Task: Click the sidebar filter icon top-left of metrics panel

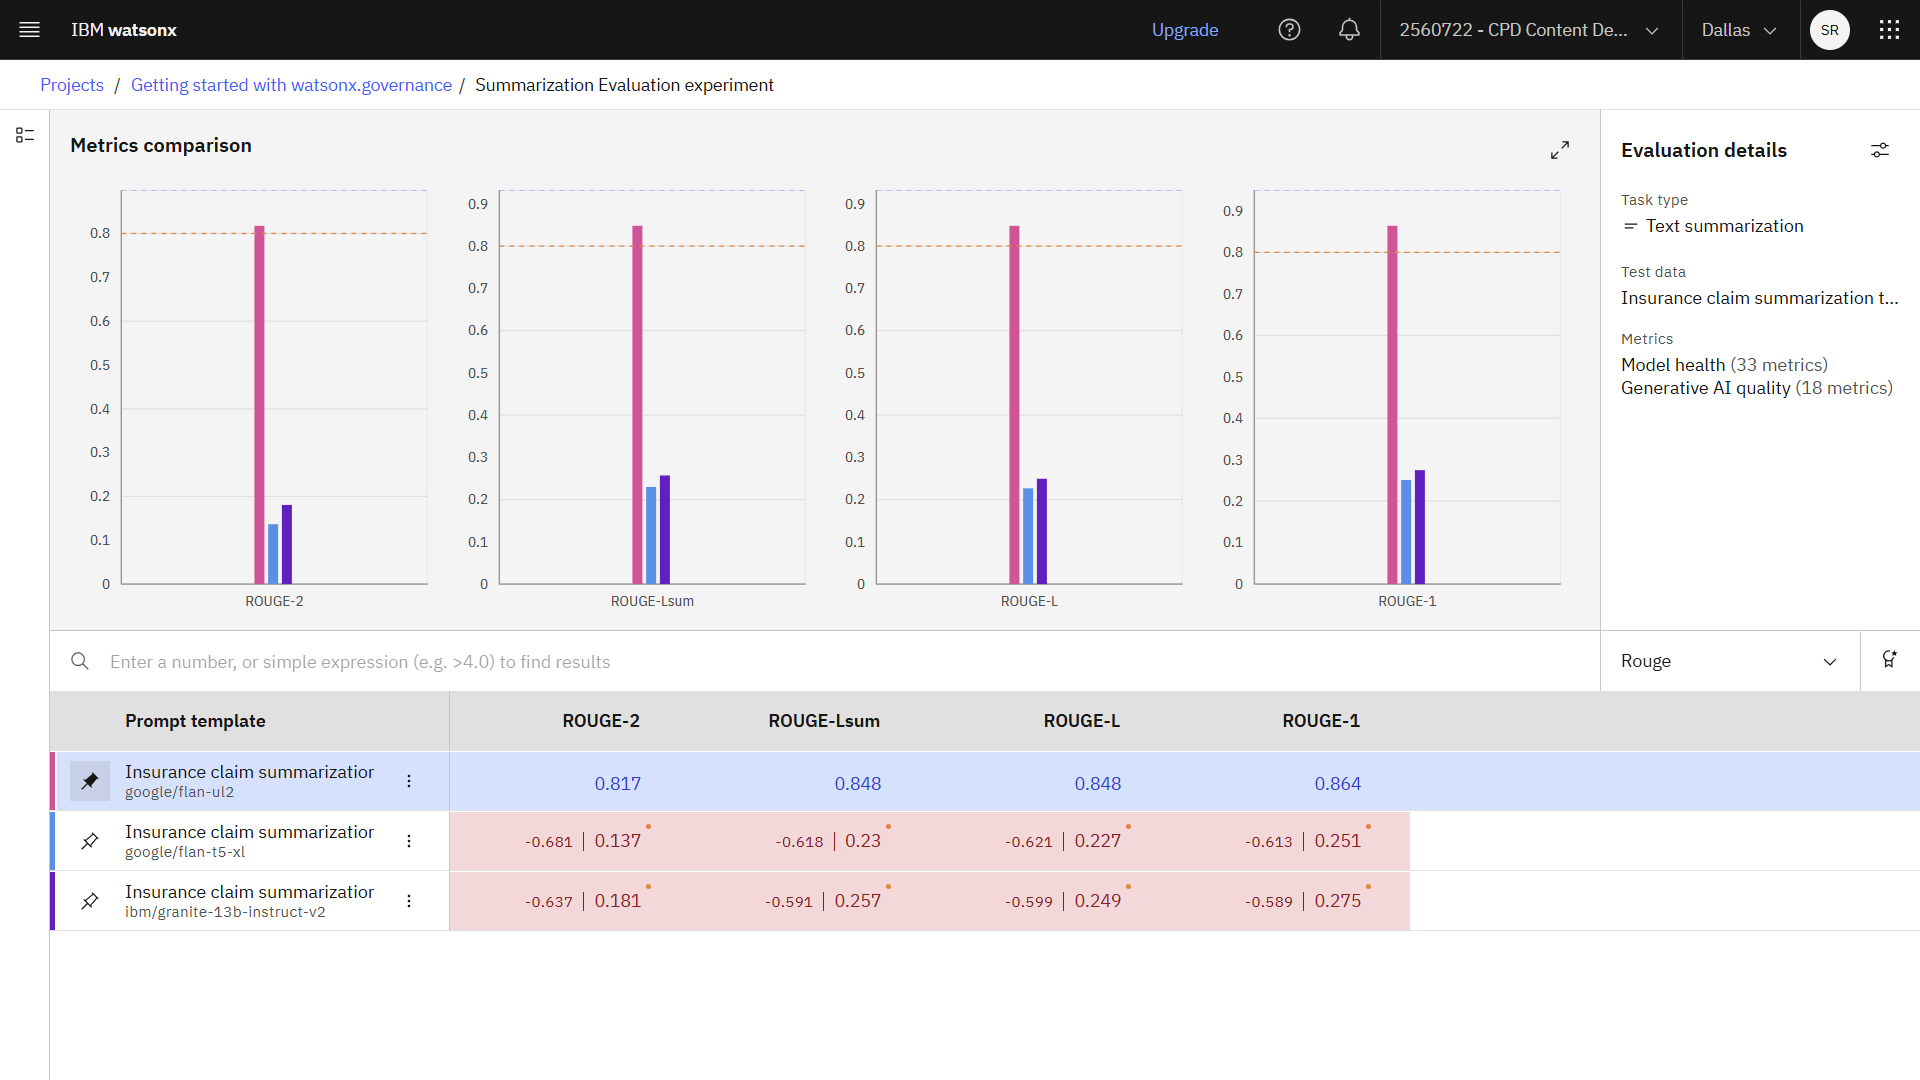Action: (x=25, y=136)
